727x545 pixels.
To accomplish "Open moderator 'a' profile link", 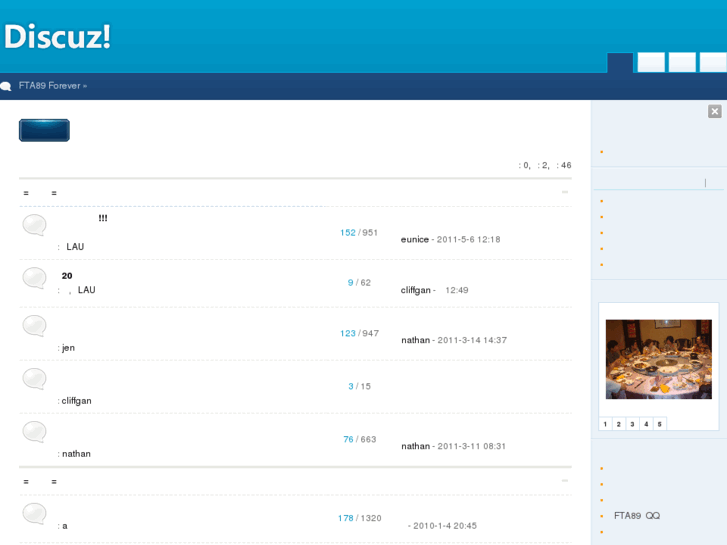I will tap(65, 526).
